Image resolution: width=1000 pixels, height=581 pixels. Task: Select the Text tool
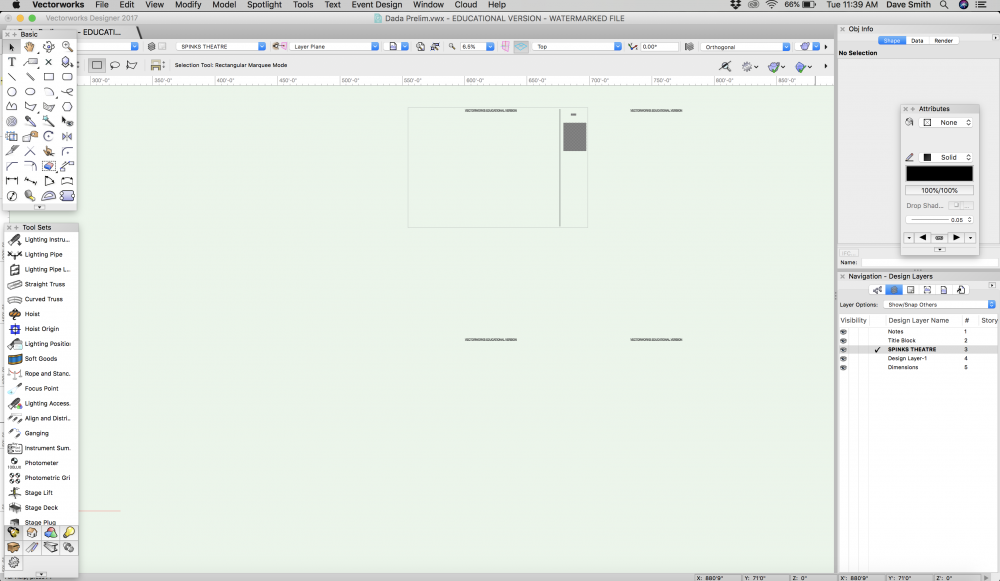point(12,61)
